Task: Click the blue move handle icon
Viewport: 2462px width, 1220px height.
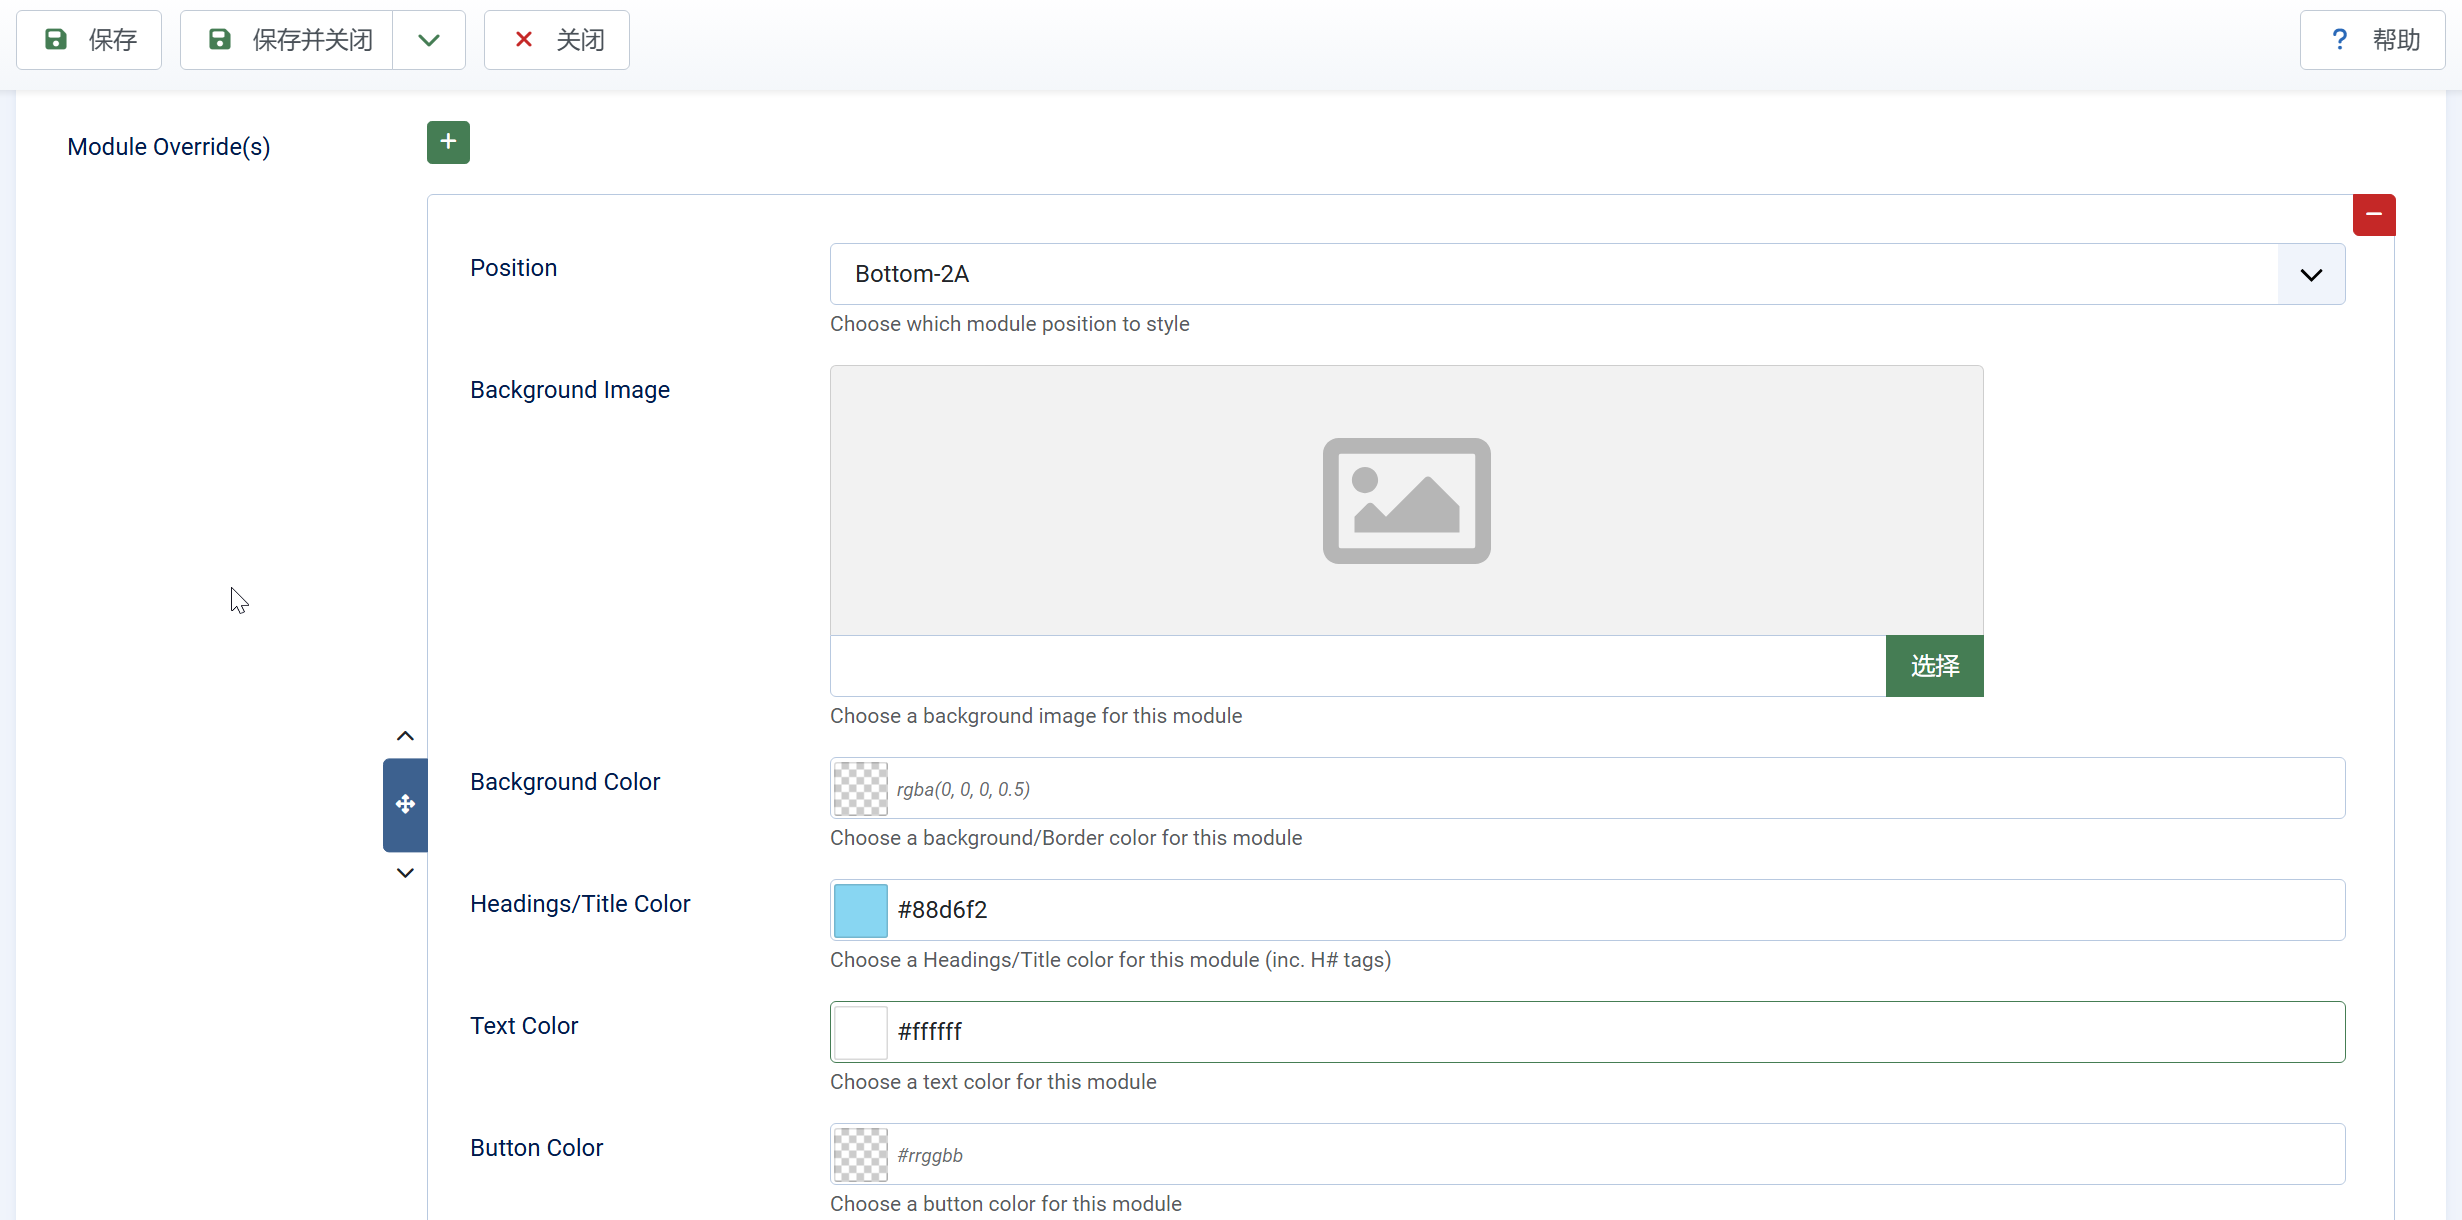Action: (x=405, y=804)
